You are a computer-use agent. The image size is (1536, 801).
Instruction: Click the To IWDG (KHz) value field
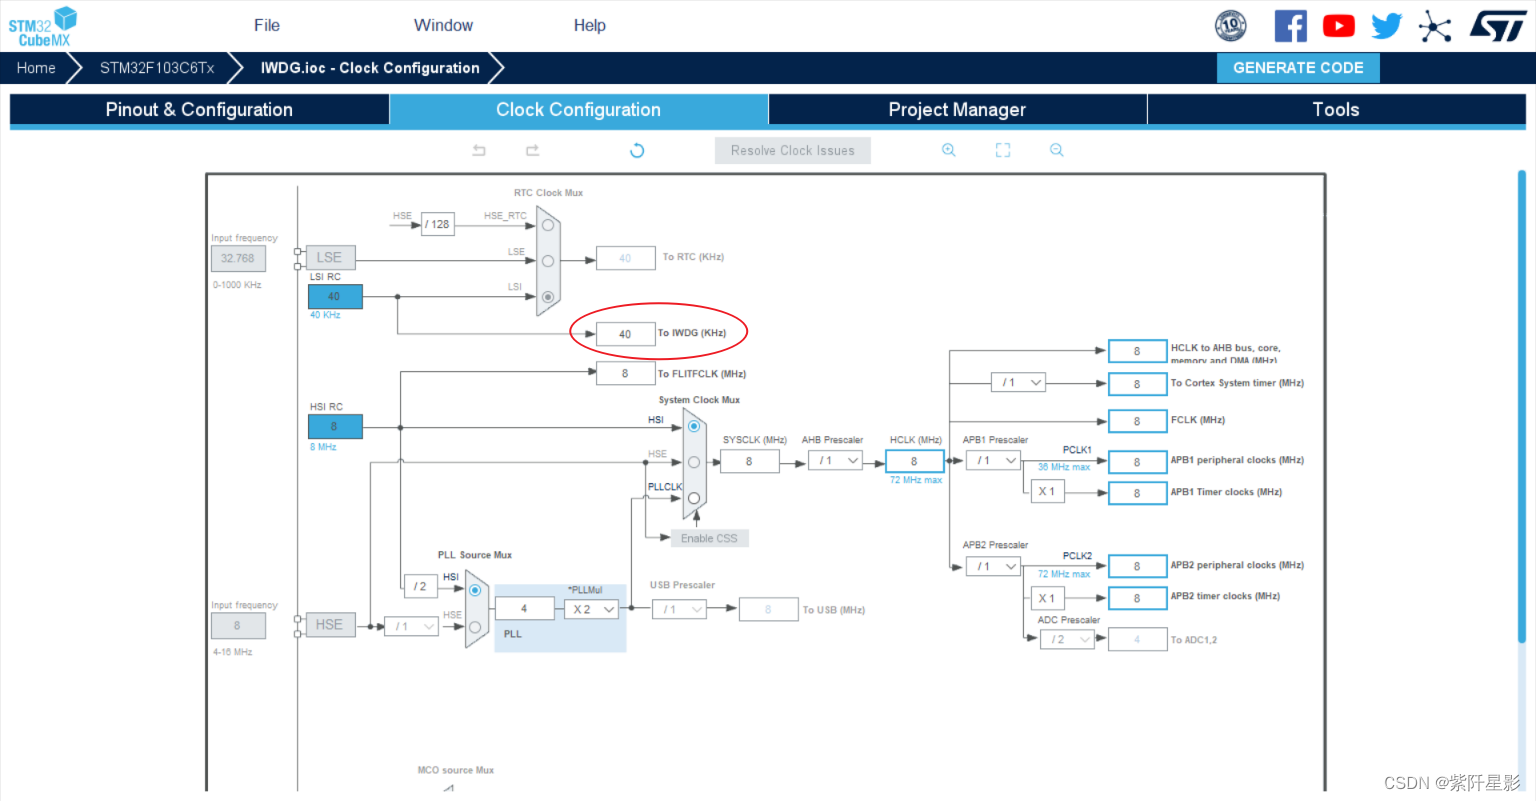625,334
